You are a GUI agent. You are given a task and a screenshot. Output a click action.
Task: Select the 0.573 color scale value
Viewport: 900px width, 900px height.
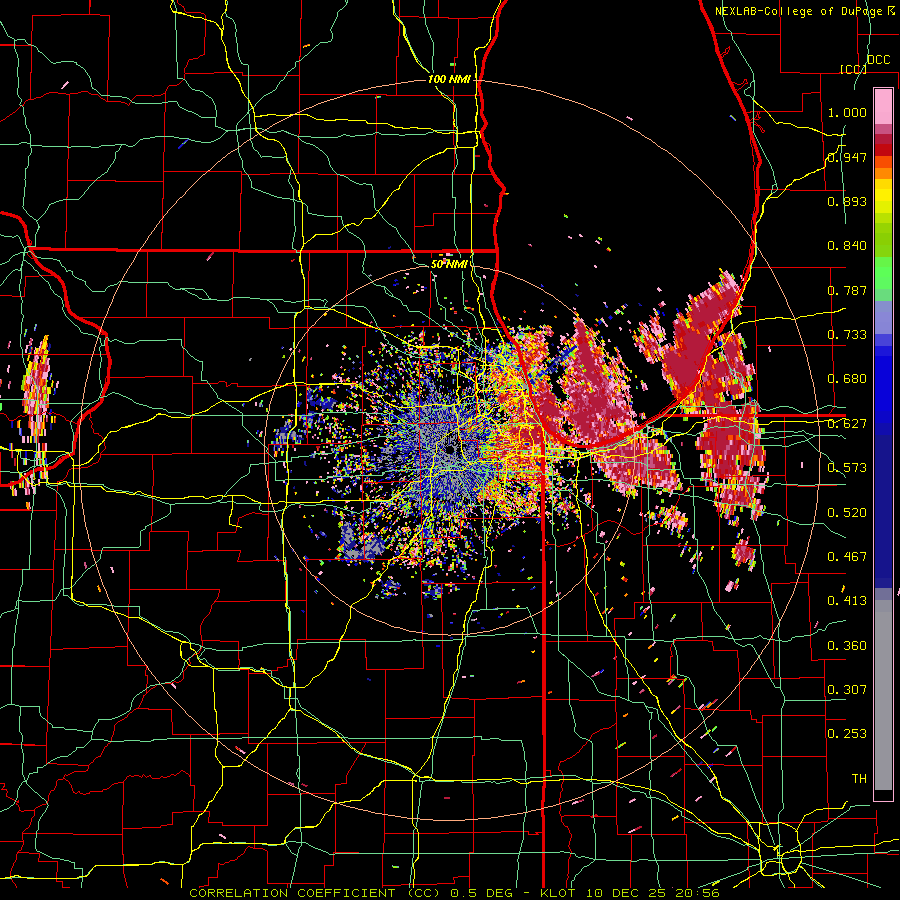(x=847, y=468)
